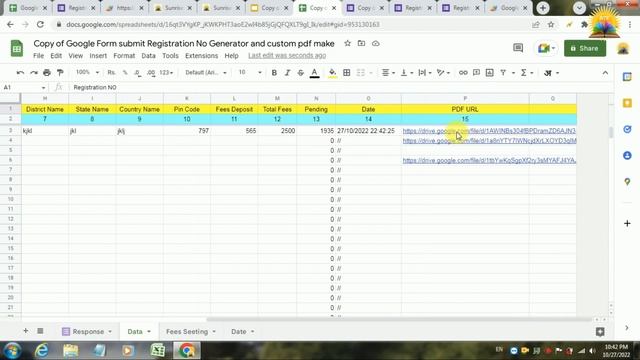
Task: Open the Format menu
Action: point(124,56)
